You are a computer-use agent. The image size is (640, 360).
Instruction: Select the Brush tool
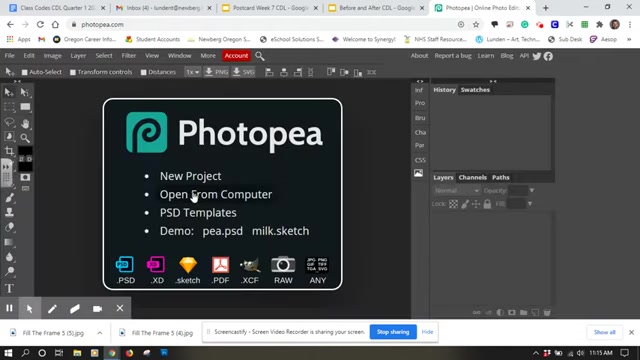pos(9,198)
